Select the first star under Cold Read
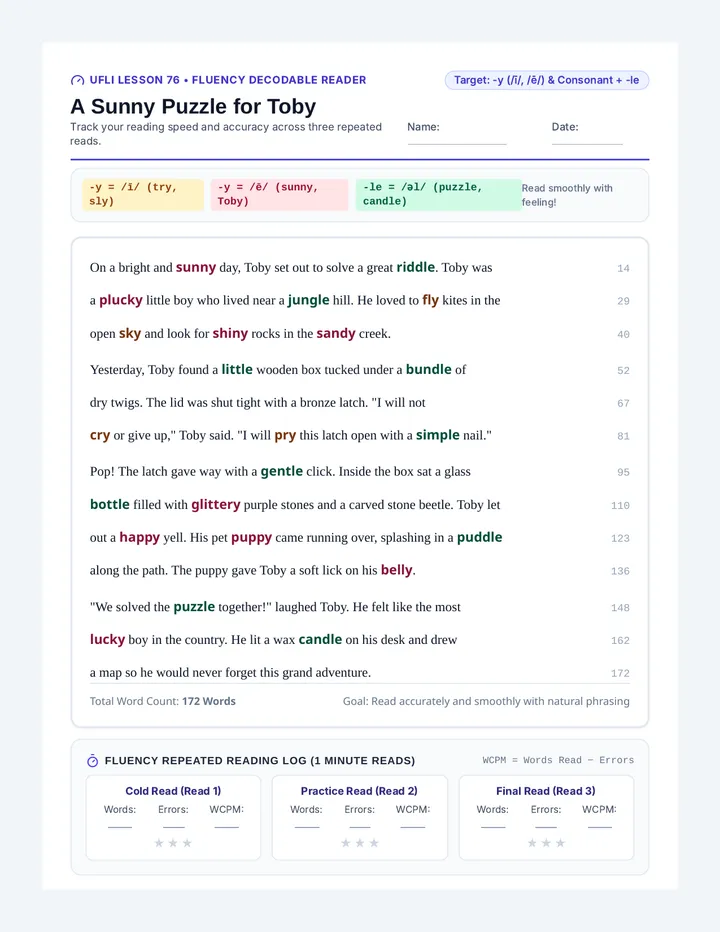 coord(159,843)
